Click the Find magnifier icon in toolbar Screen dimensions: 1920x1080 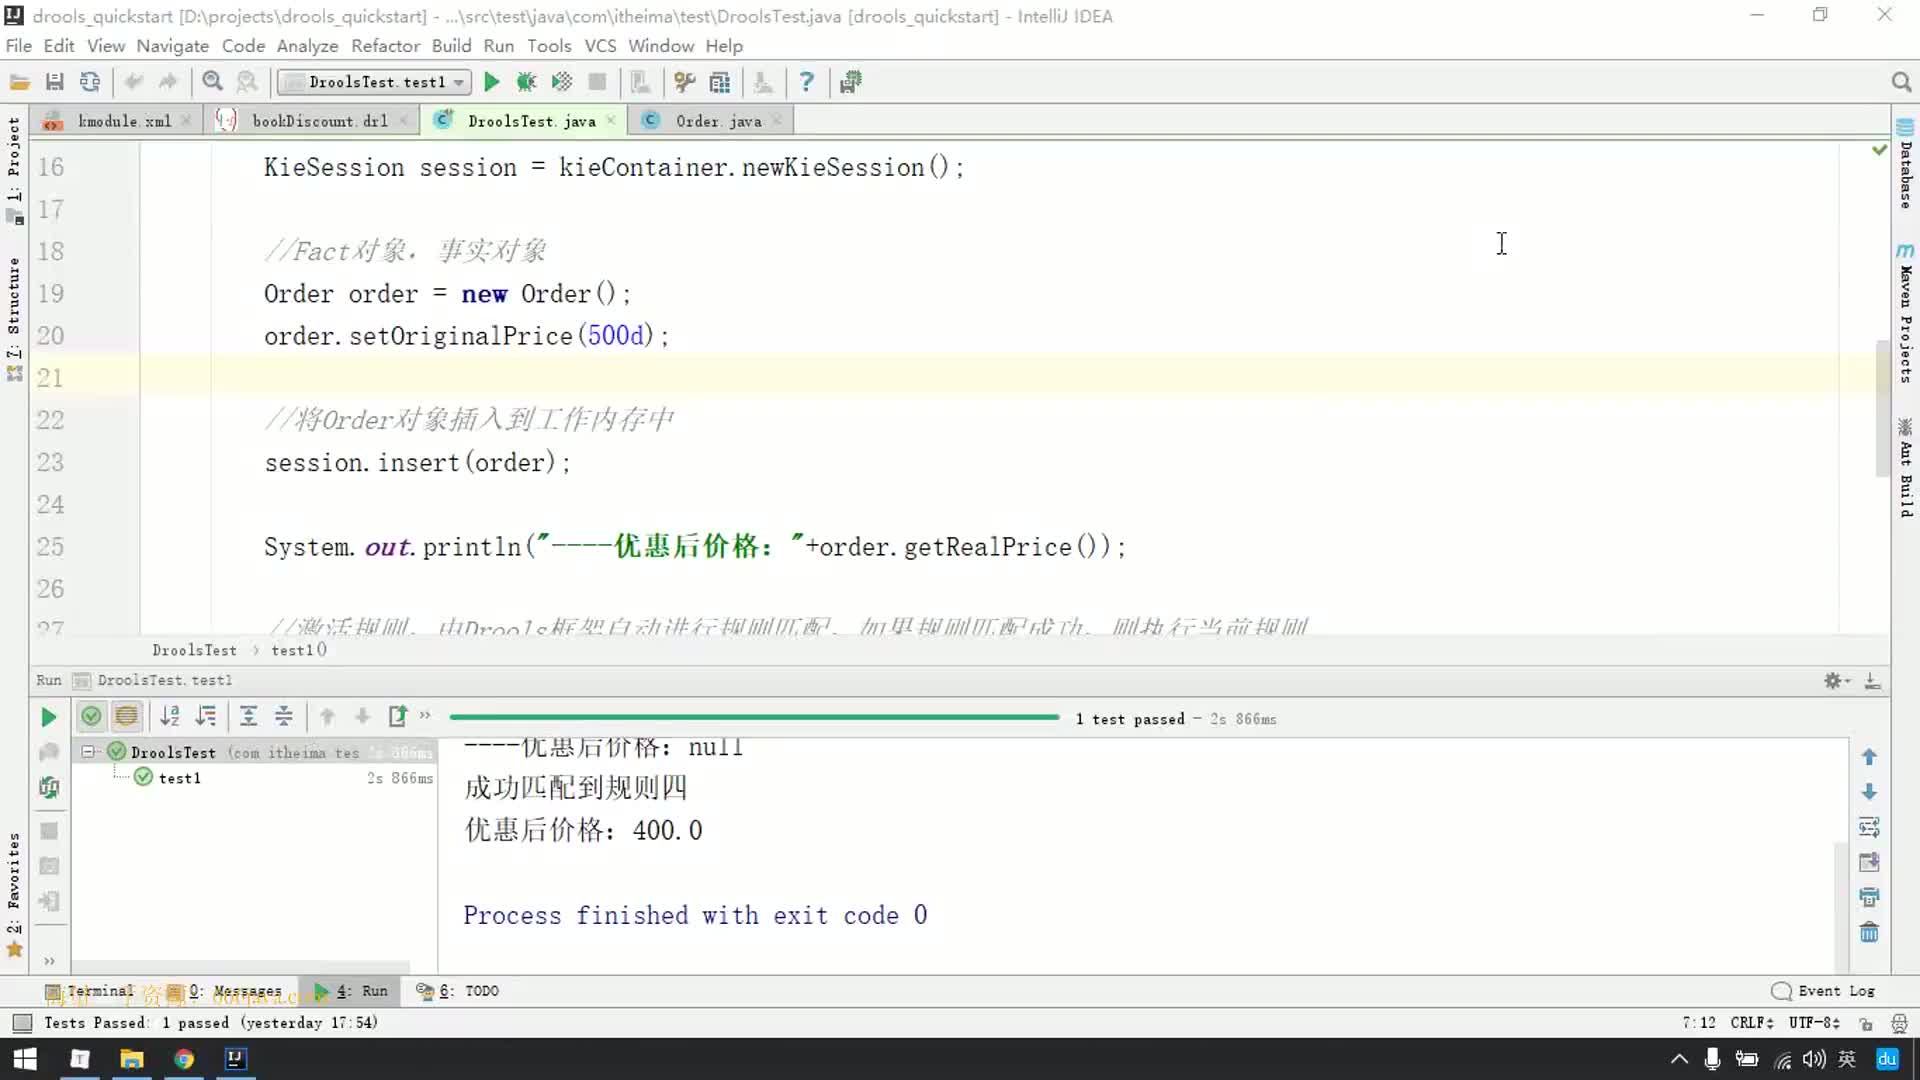(x=212, y=82)
